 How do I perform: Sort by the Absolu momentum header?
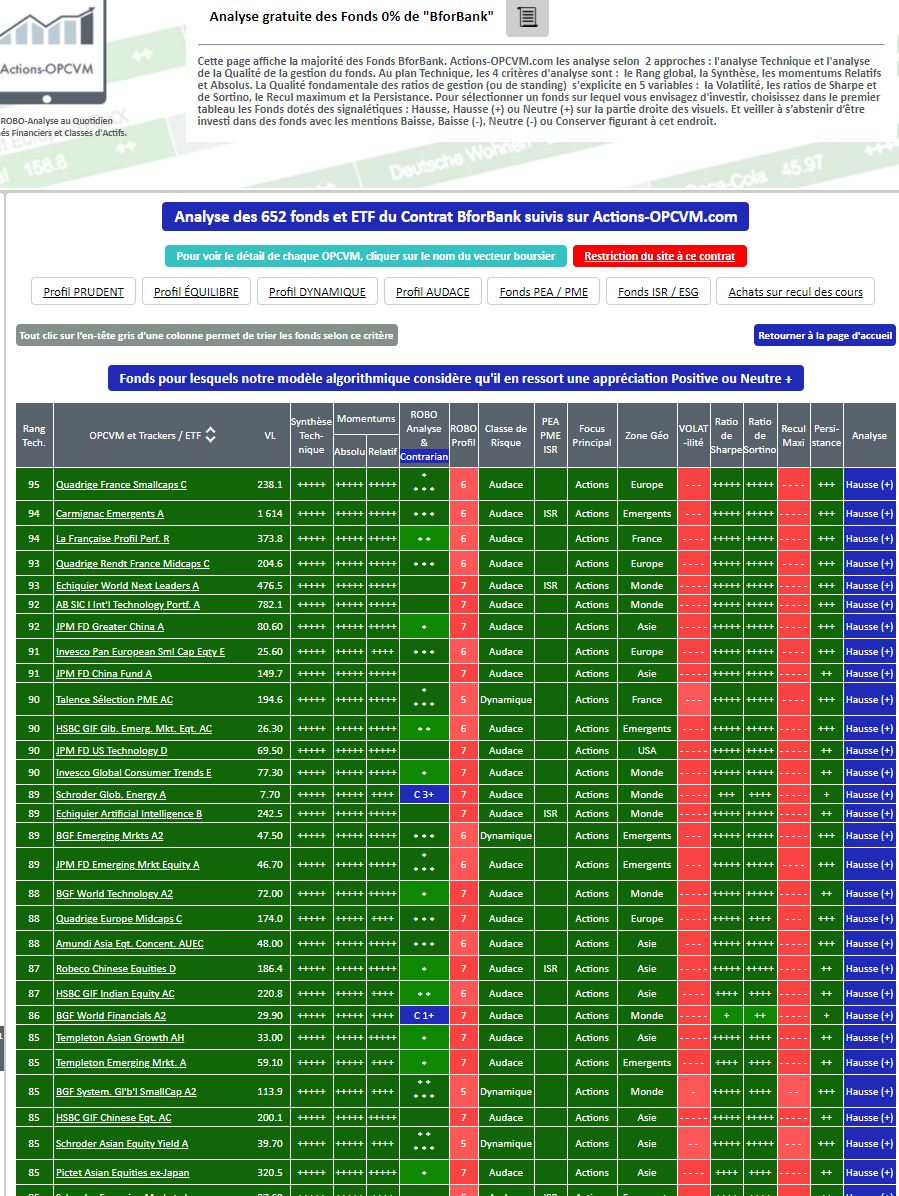[x=349, y=452]
